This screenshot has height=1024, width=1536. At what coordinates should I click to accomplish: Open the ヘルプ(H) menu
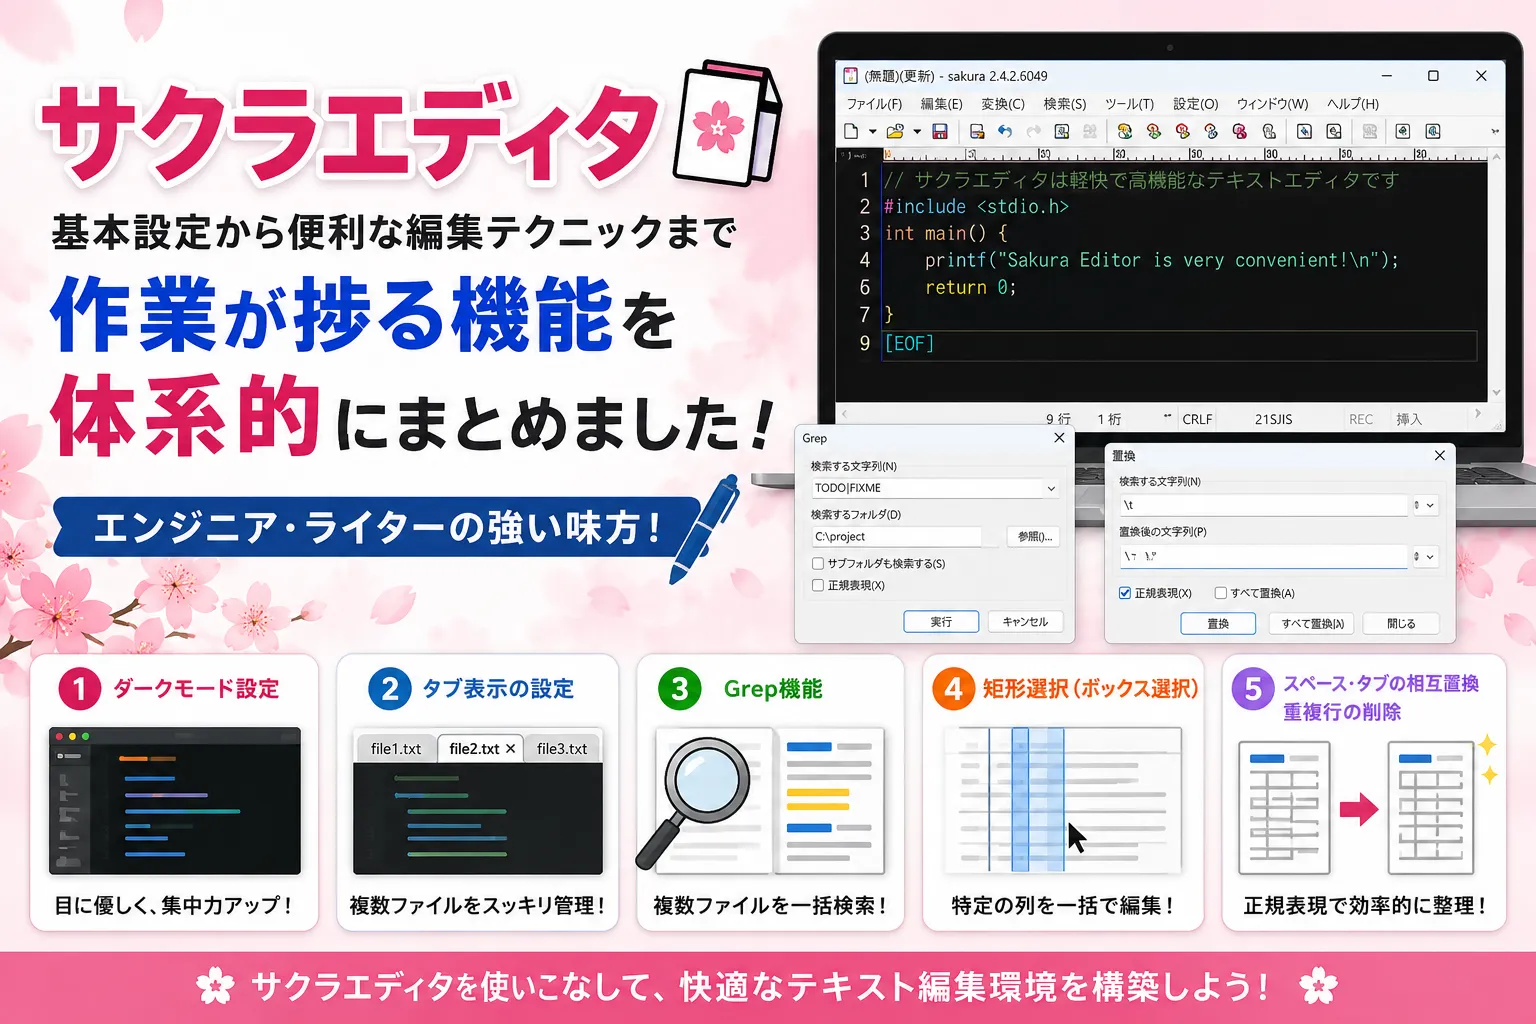tap(1353, 104)
